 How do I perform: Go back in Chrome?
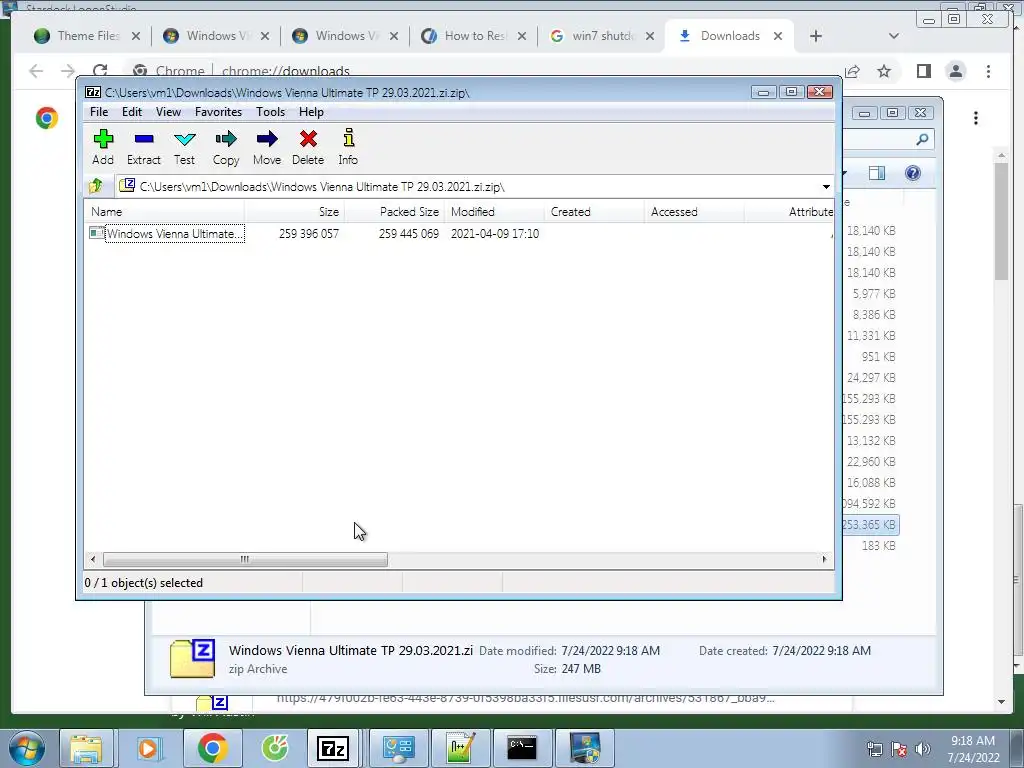(36, 71)
